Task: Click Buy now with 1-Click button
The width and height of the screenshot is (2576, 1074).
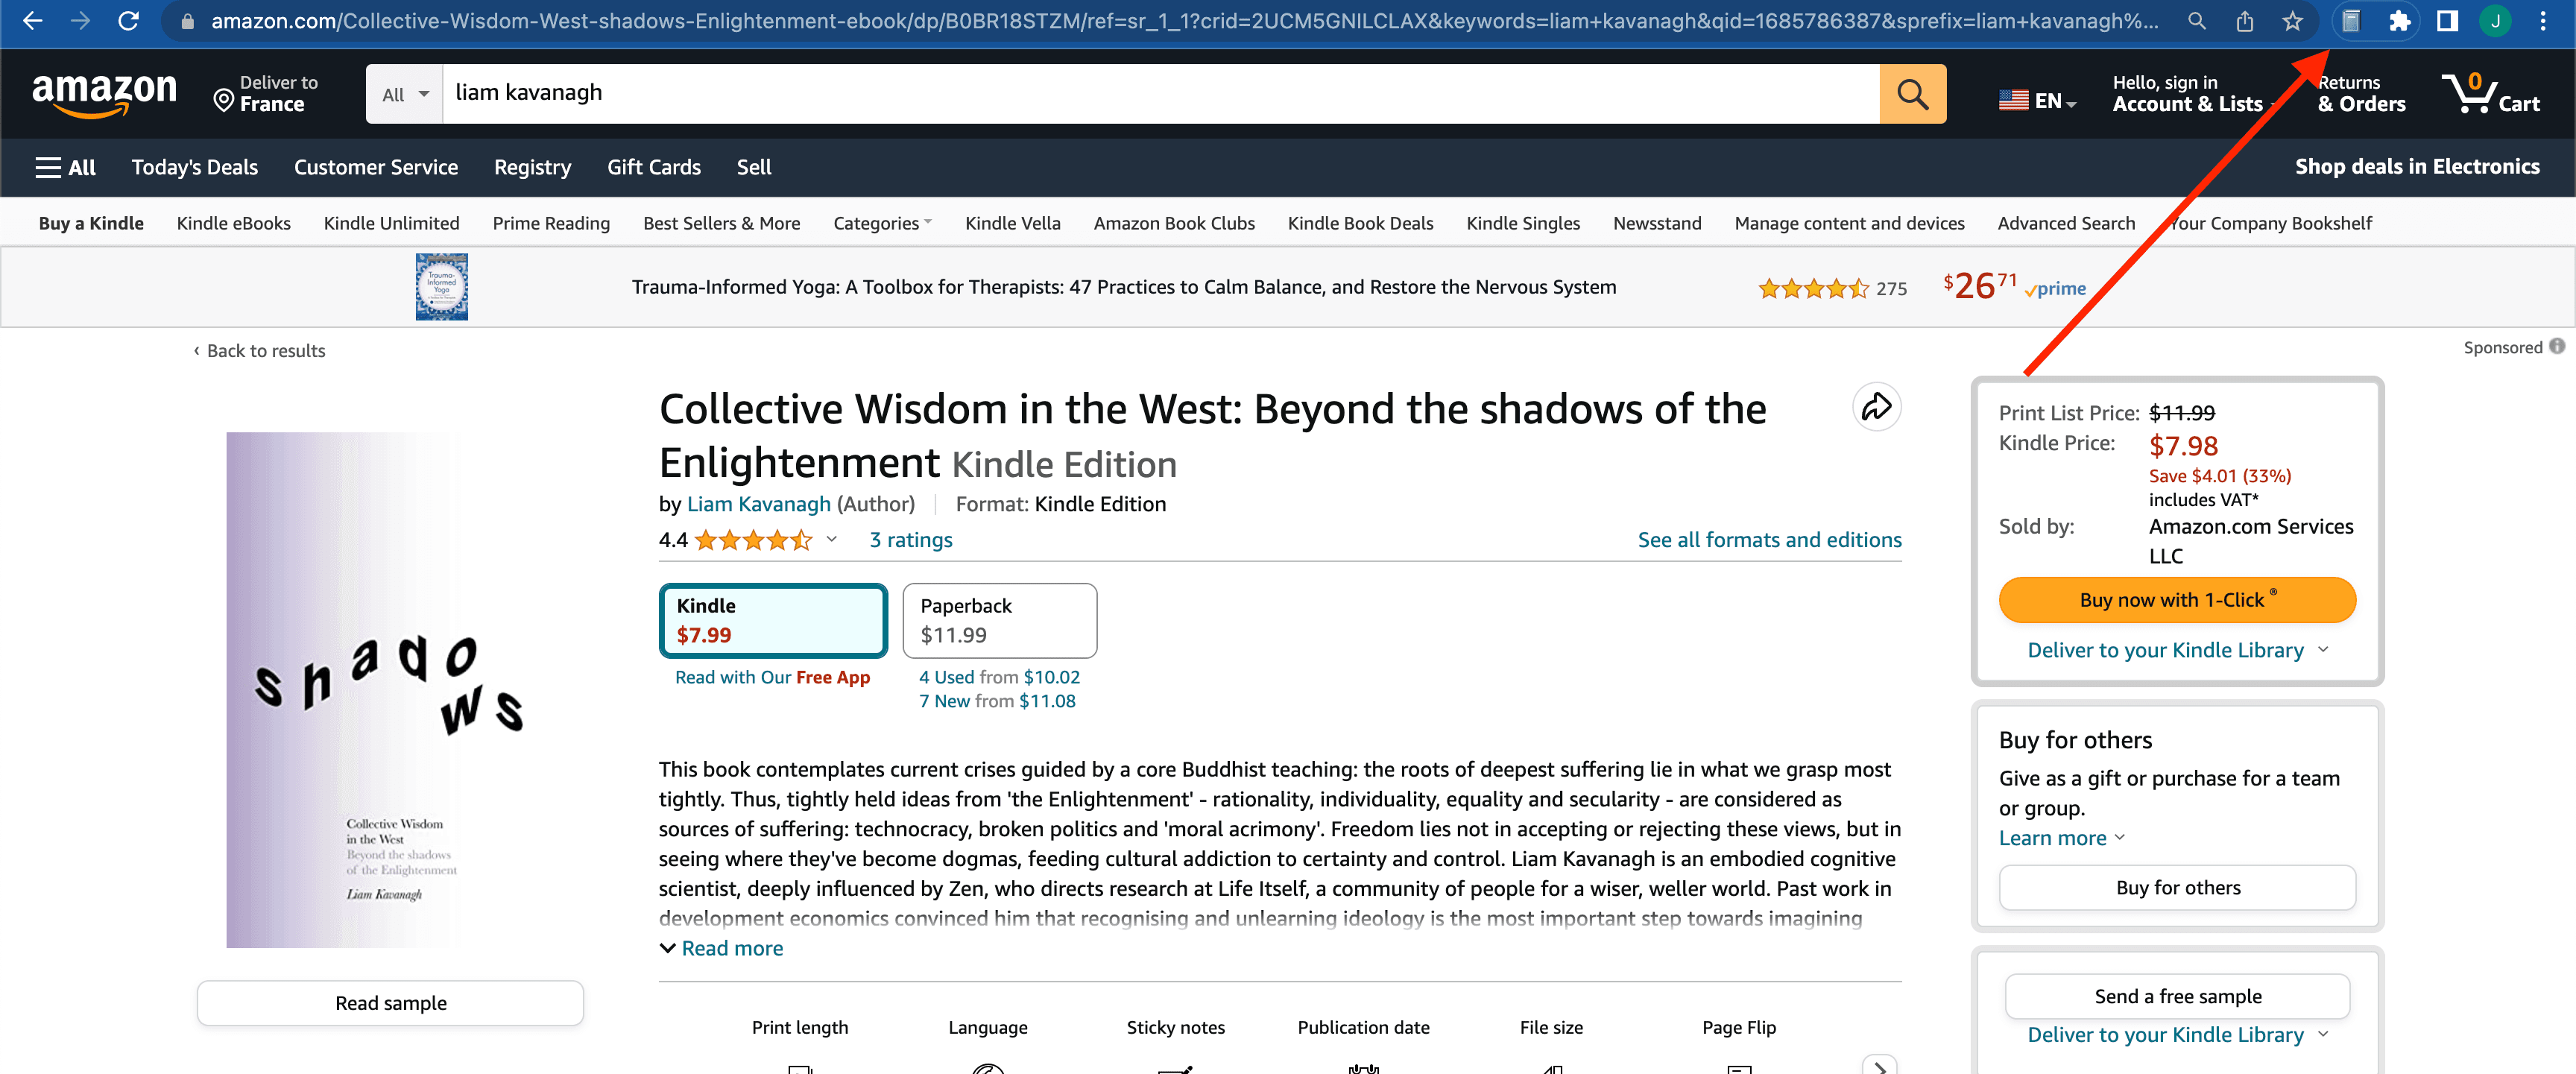Action: (2176, 600)
